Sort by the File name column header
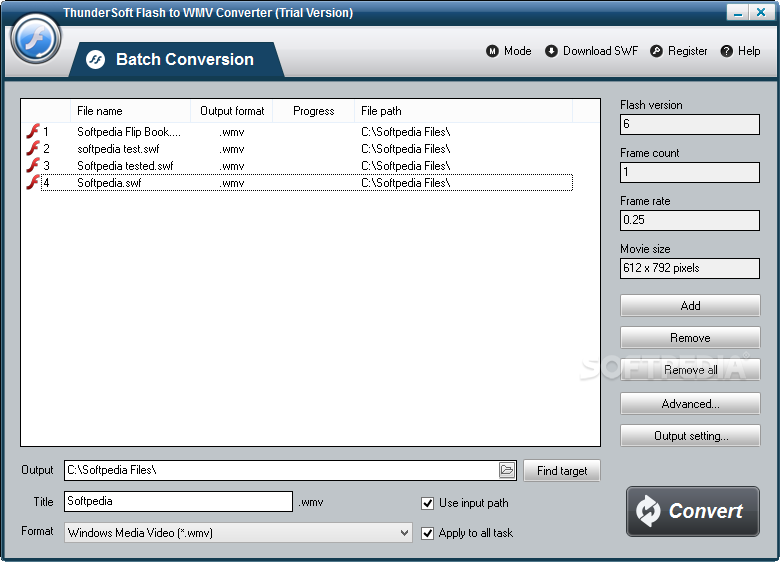The height and width of the screenshot is (562, 780). pyautogui.click(x=130, y=111)
